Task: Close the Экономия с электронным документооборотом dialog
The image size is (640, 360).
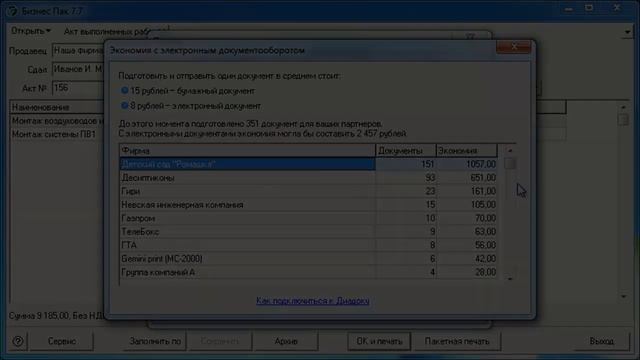Action: click(514, 47)
